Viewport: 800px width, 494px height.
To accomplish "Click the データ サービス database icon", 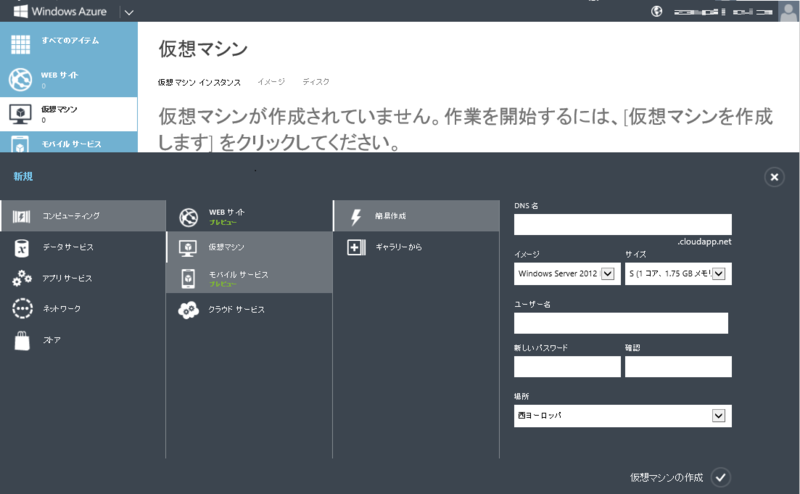I will tap(21, 248).
